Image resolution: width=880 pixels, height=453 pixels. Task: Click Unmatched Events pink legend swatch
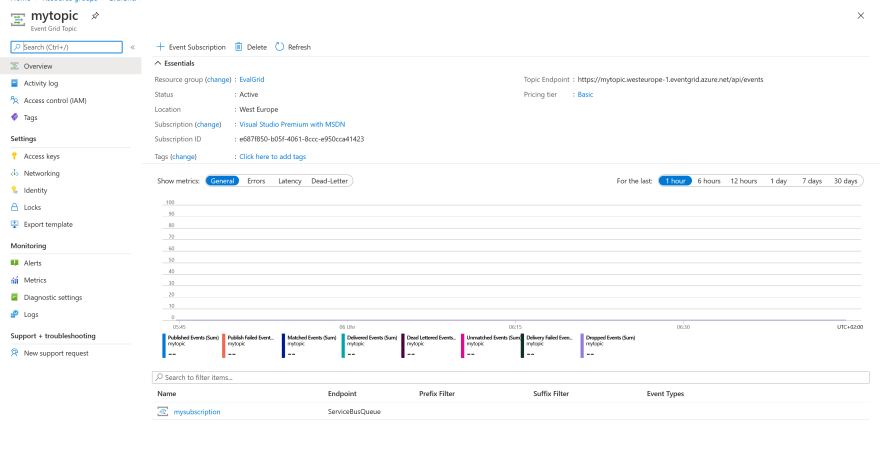pyautogui.click(x=462, y=346)
